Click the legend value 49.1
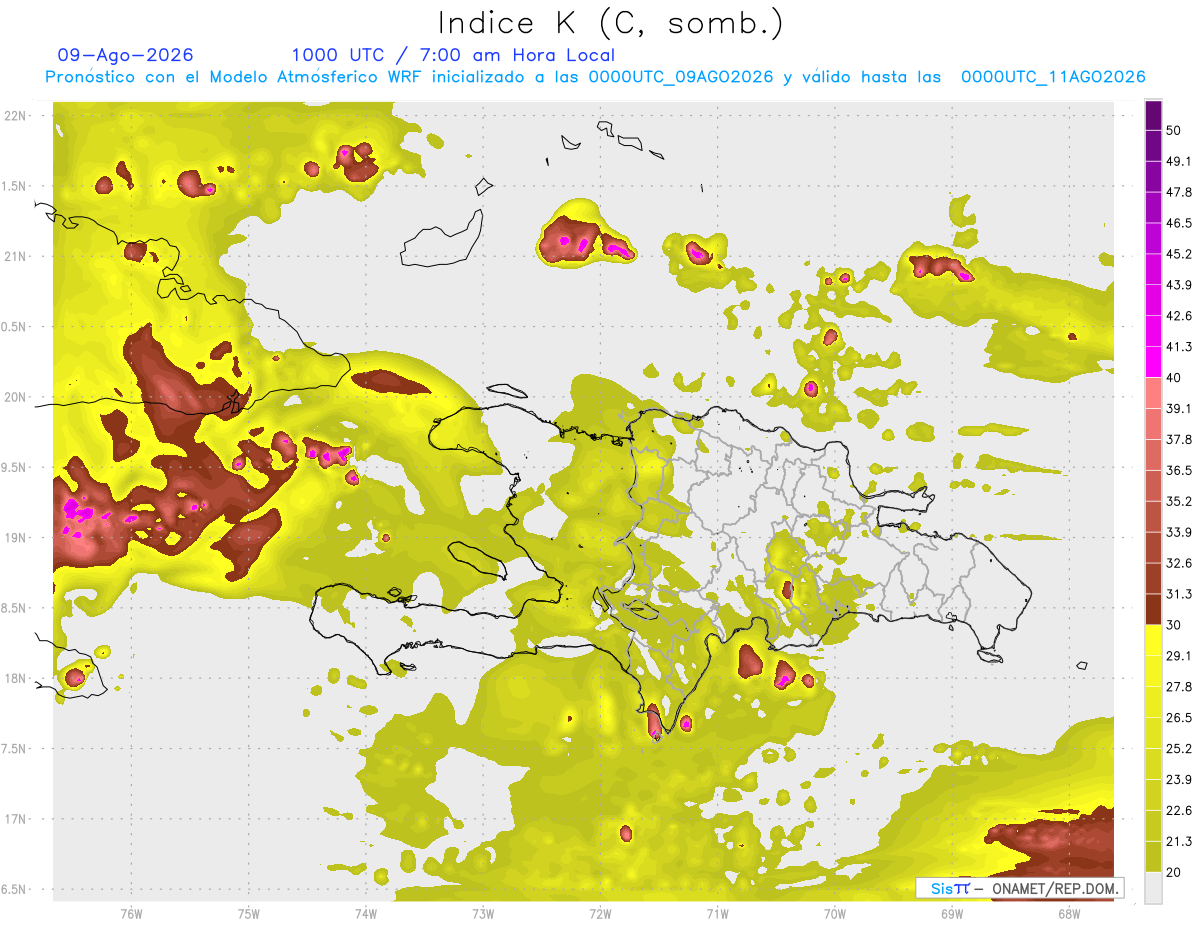1200x927 pixels. (1178, 161)
